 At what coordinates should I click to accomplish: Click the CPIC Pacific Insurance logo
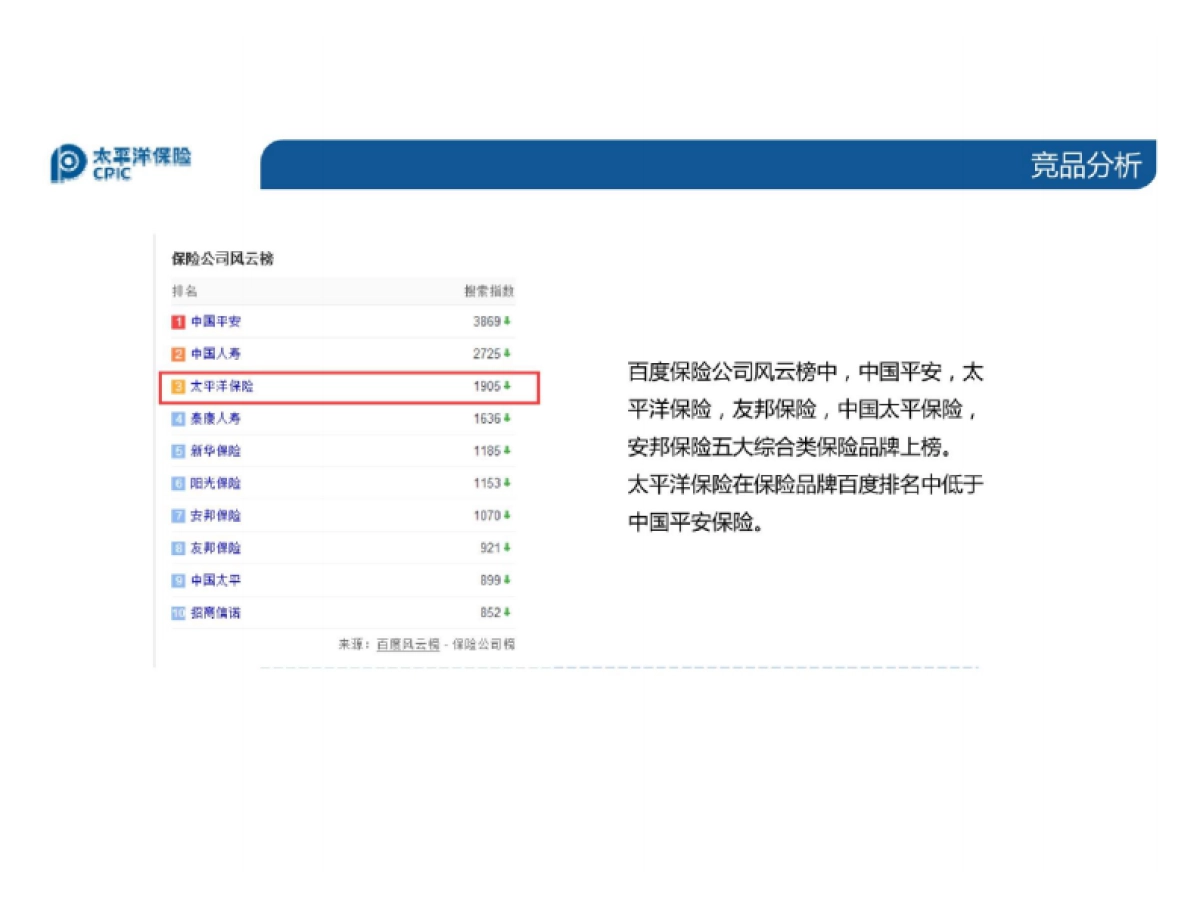point(120,163)
